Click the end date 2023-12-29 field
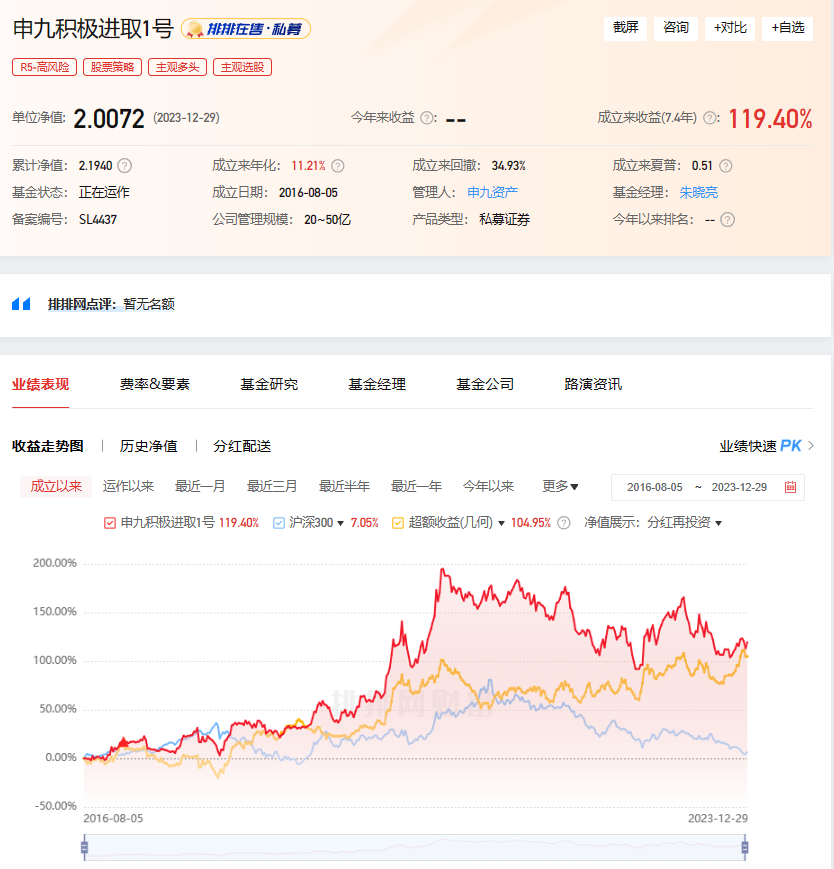This screenshot has width=834, height=869. pyautogui.click(x=739, y=487)
